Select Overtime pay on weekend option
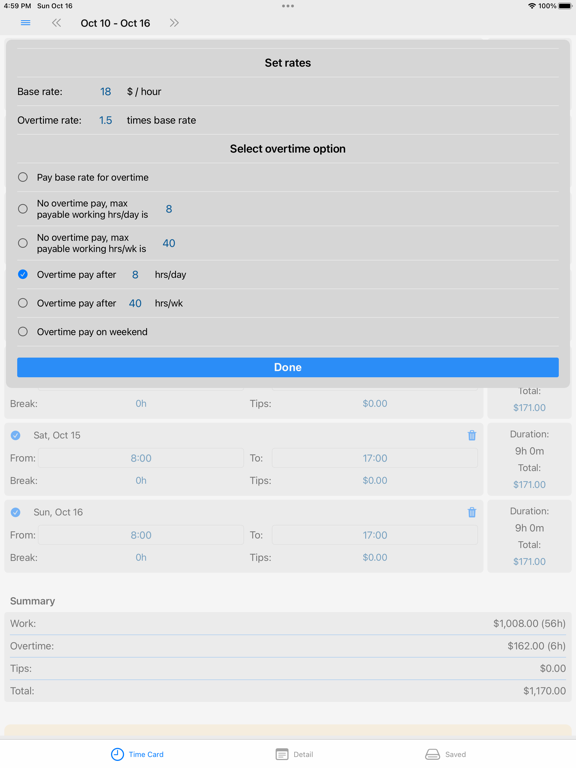Screen dimensions: 576x768 tap(23, 332)
